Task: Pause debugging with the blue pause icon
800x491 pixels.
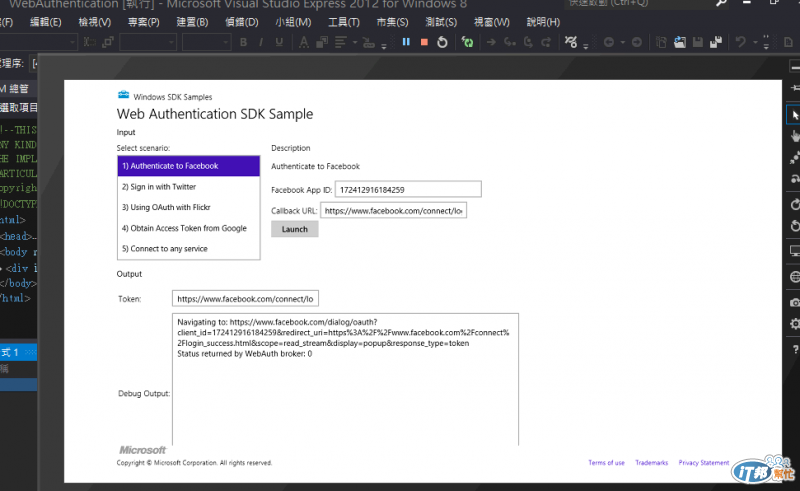Action: coord(406,42)
